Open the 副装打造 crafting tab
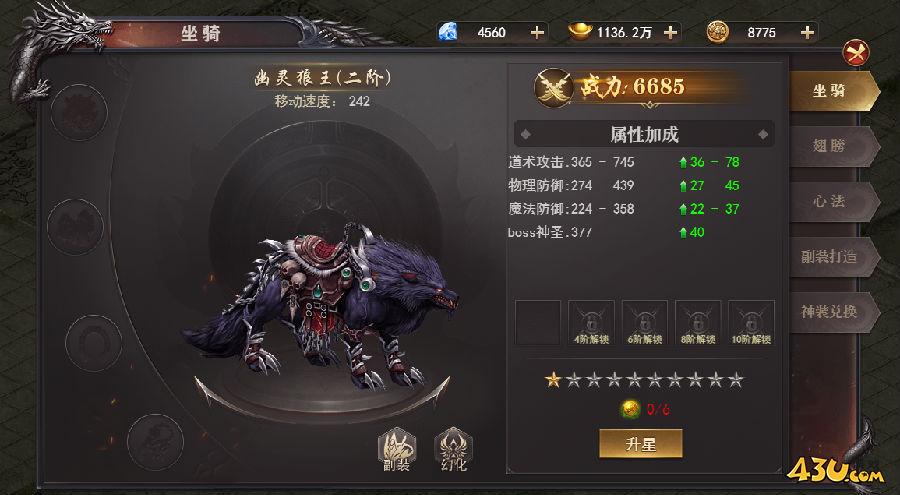900x495 pixels. 833,257
